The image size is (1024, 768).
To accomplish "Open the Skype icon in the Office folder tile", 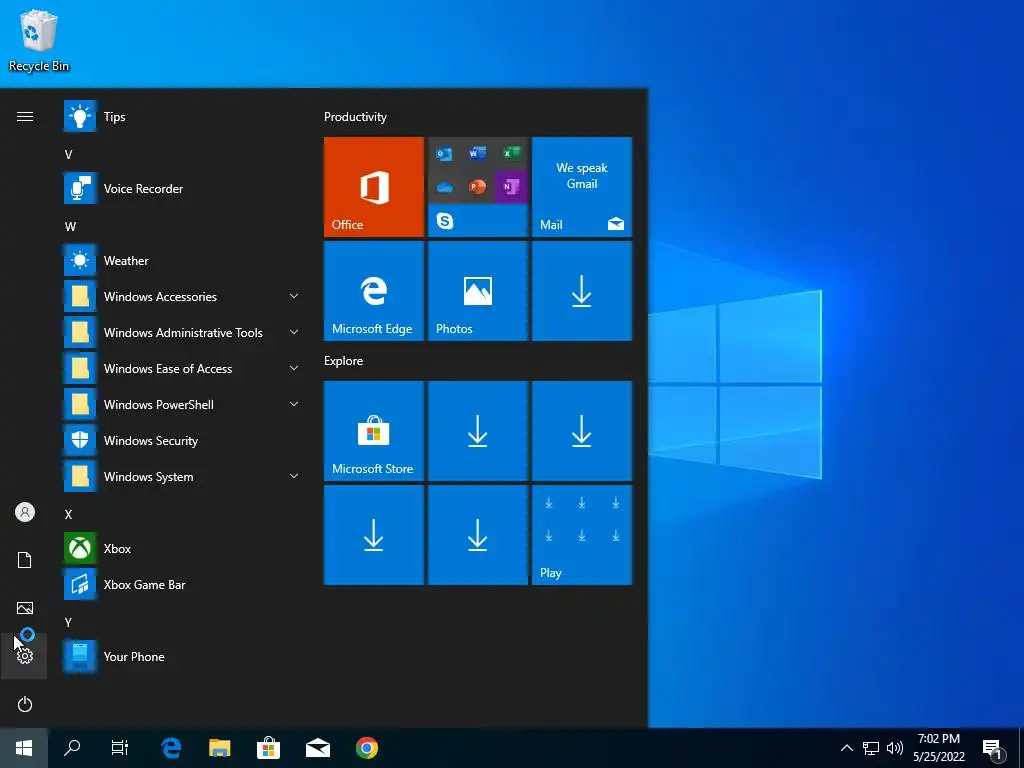I will tap(445, 221).
